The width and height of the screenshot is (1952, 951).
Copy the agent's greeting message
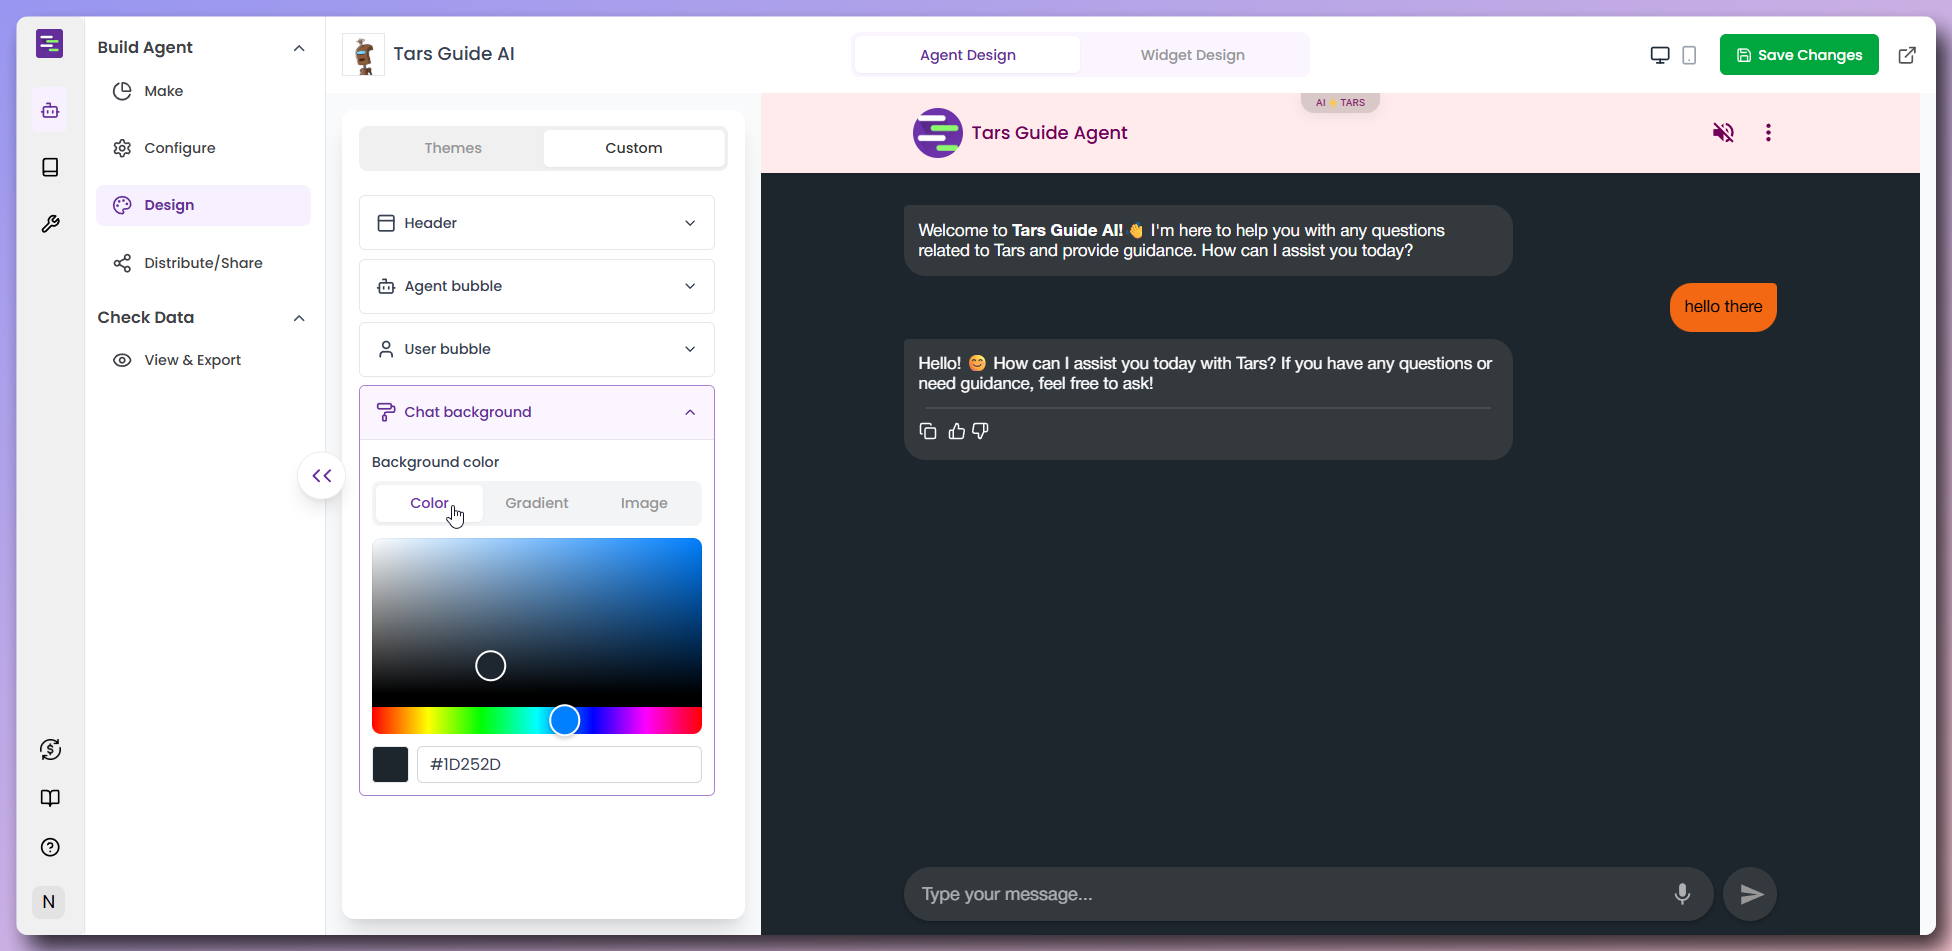[x=928, y=430]
